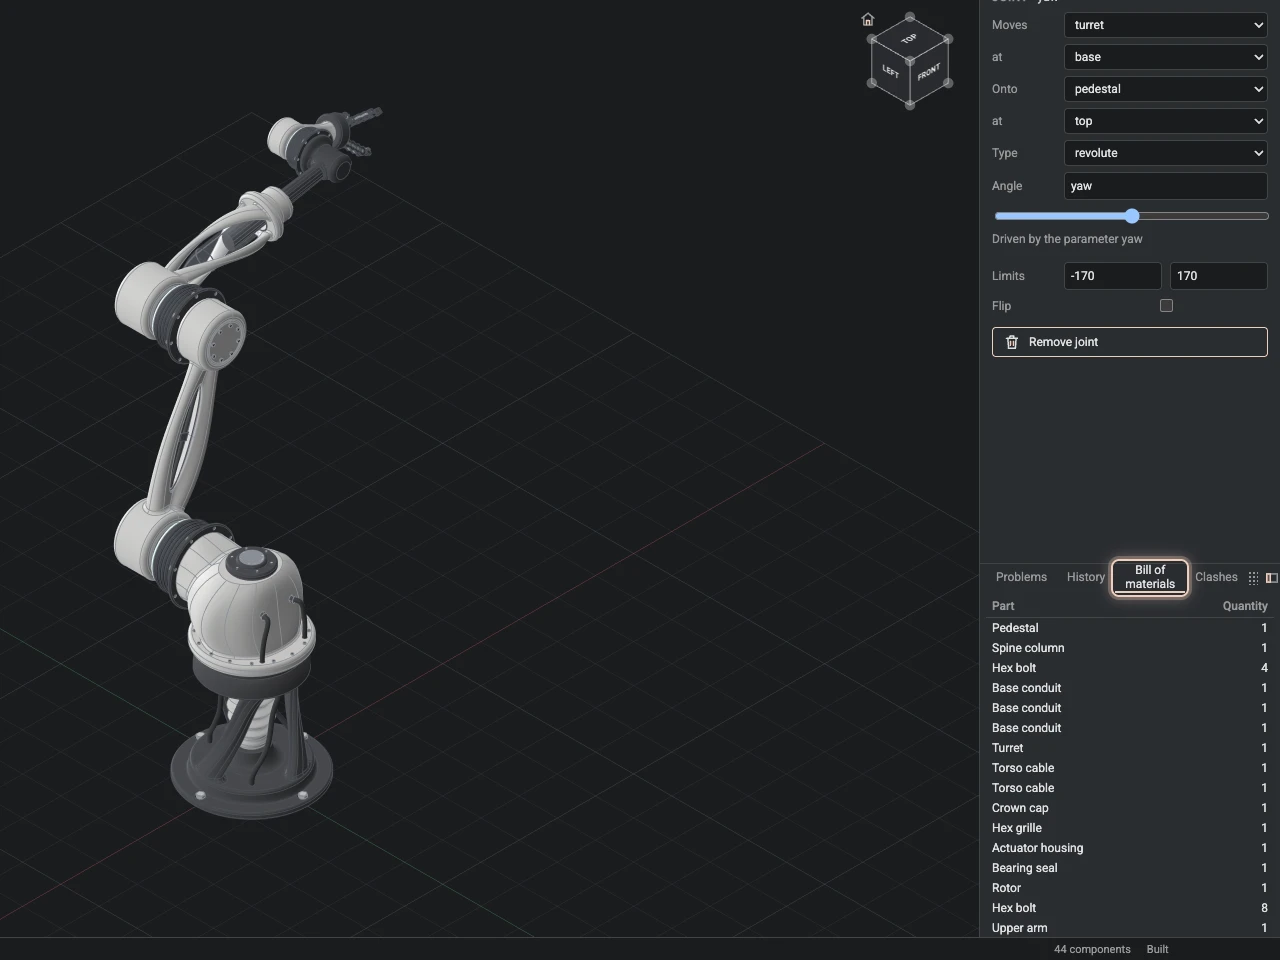The height and width of the screenshot is (960, 1280).
Task: Select the Hex grille row
Action: point(1130,828)
